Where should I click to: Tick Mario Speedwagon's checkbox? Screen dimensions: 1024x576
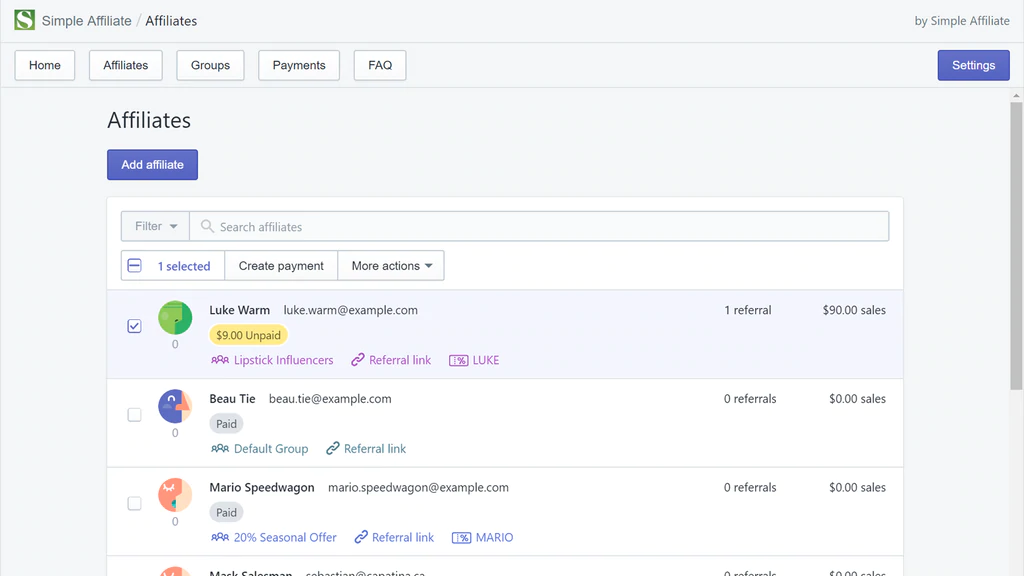tap(135, 504)
